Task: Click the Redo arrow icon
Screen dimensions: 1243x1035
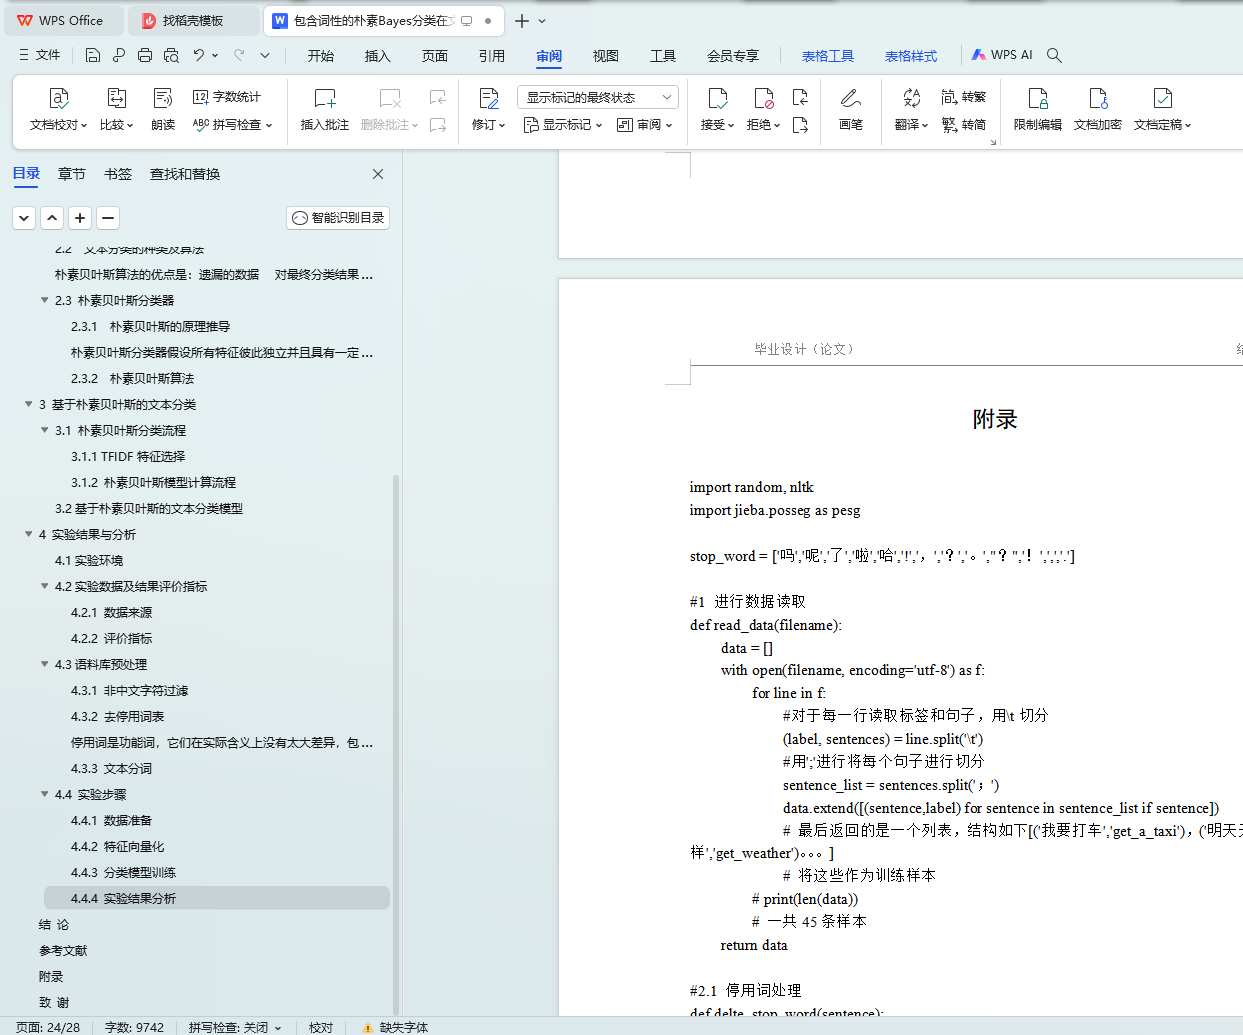Action: point(239,55)
